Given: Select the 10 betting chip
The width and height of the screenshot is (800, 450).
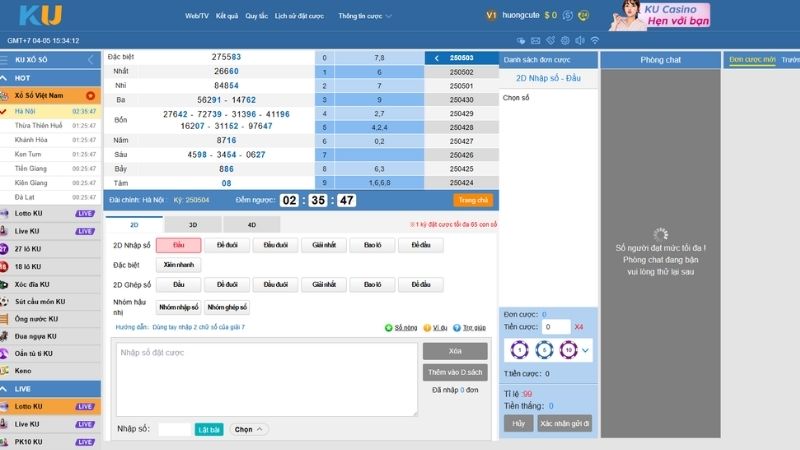Looking at the screenshot, I should pyautogui.click(x=567, y=350).
